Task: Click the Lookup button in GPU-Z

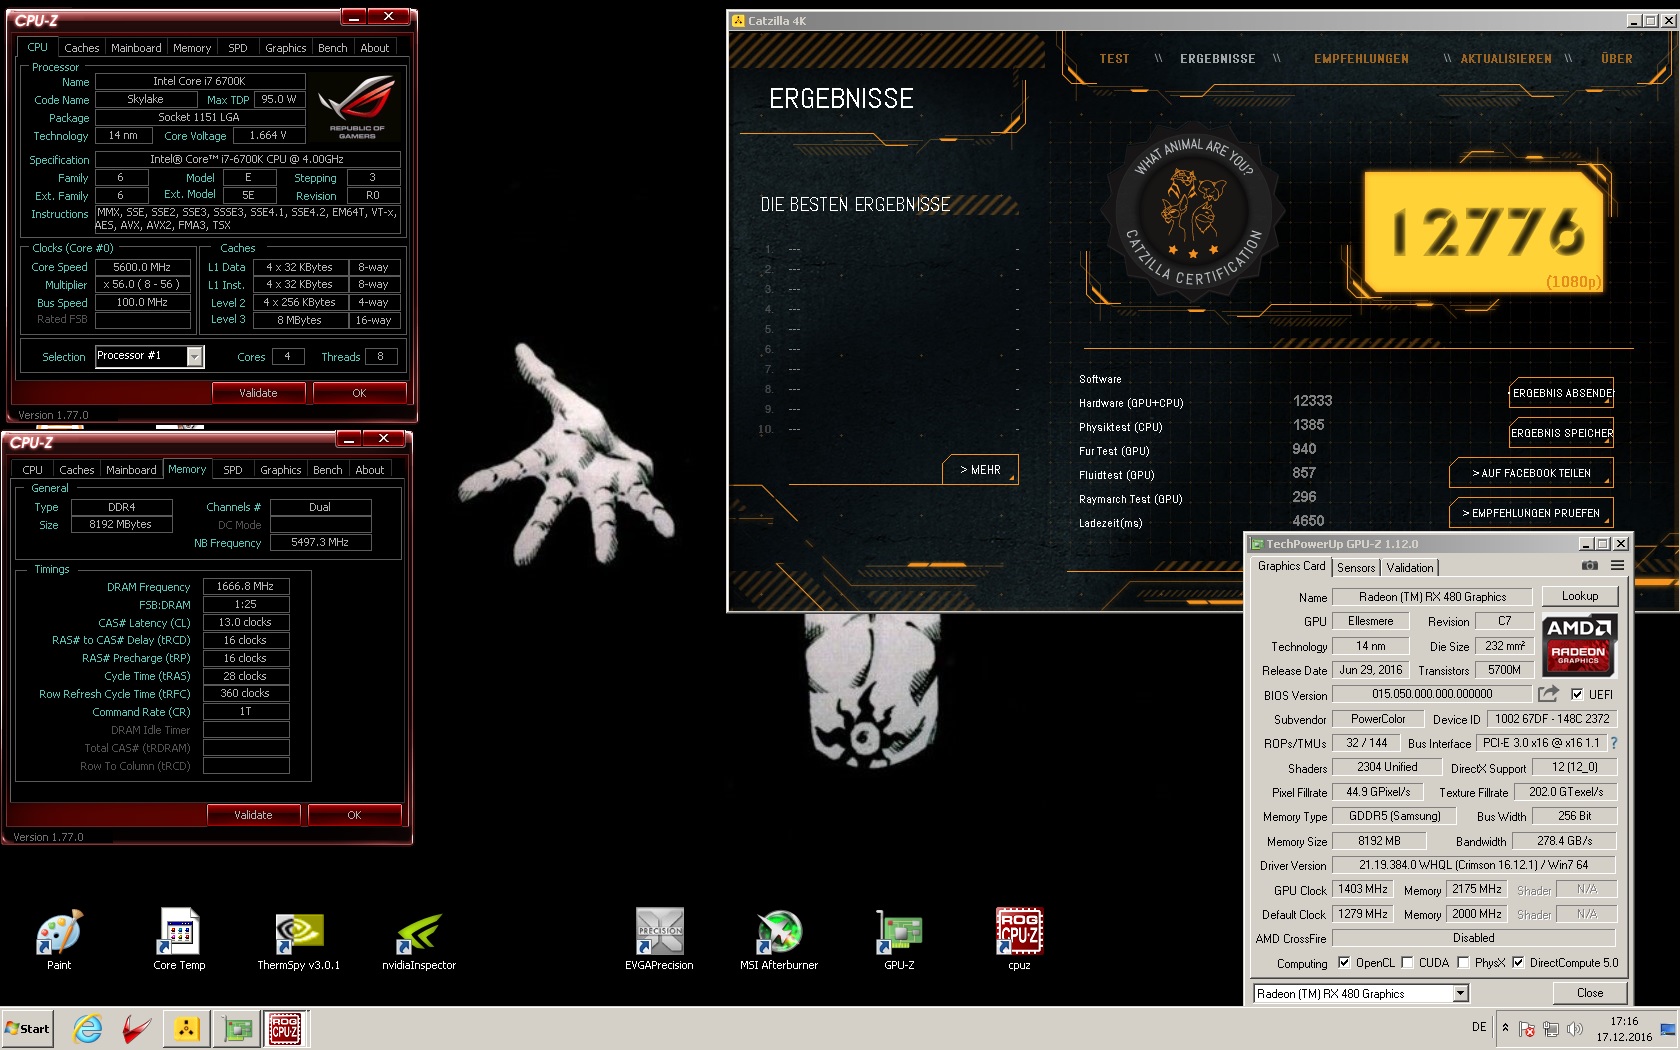Action: point(1580,596)
